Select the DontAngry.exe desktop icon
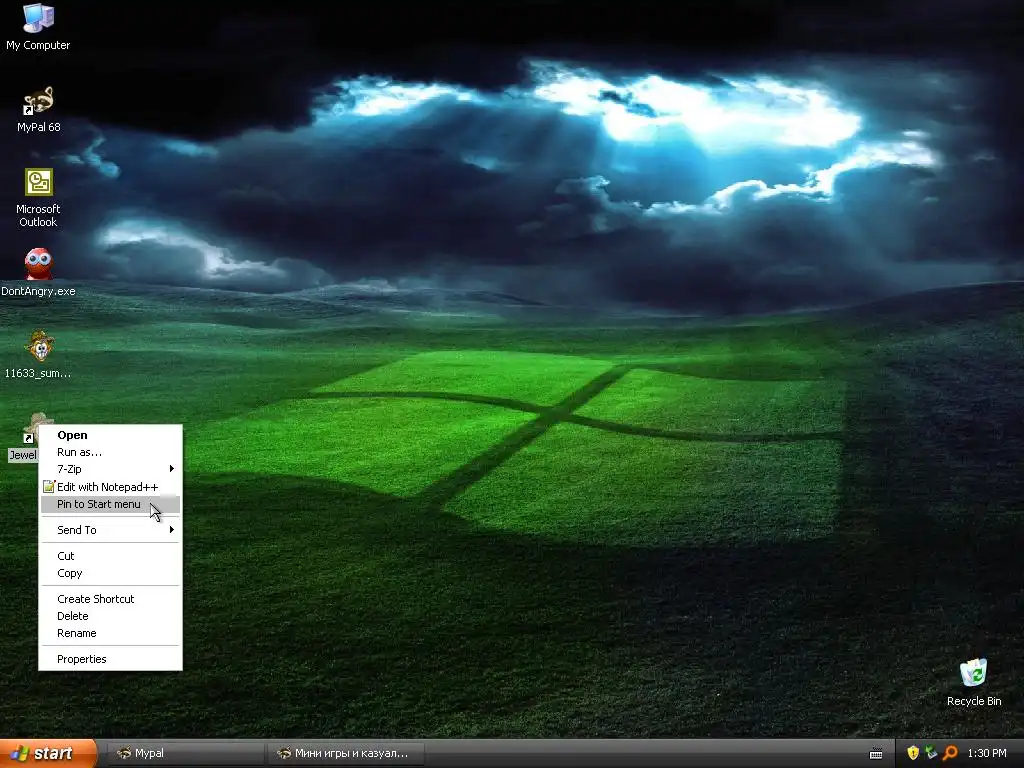Viewport: 1024px width, 768px height. pos(38,273)
